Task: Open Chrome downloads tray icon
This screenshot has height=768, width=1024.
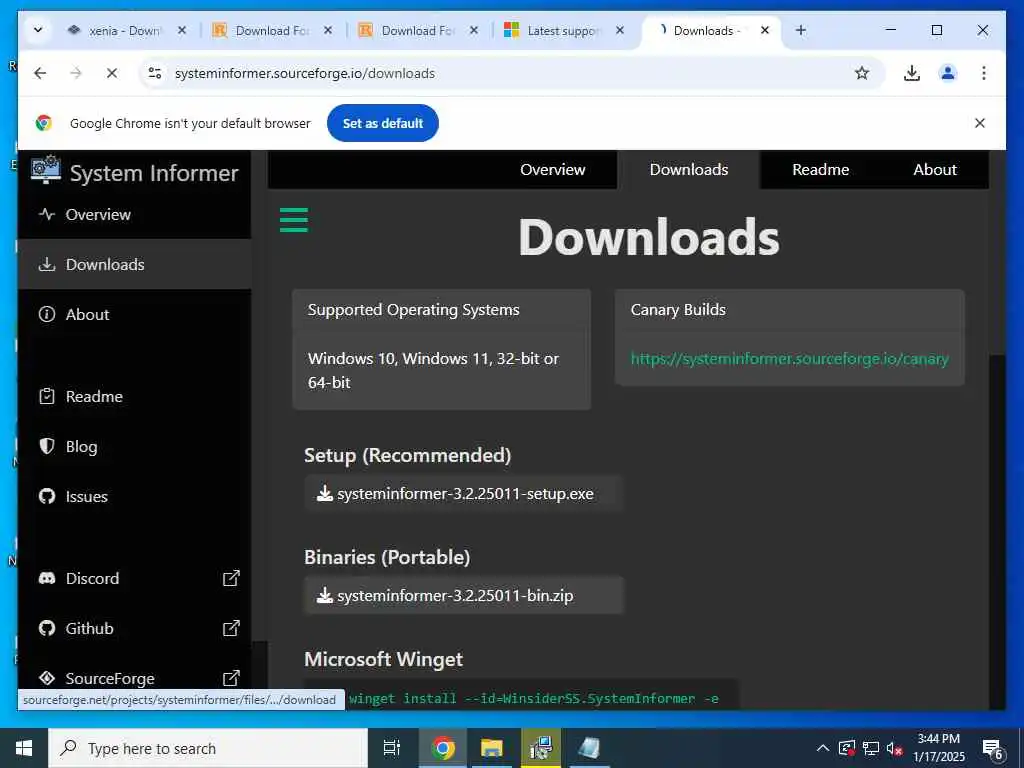Action: 912,73
